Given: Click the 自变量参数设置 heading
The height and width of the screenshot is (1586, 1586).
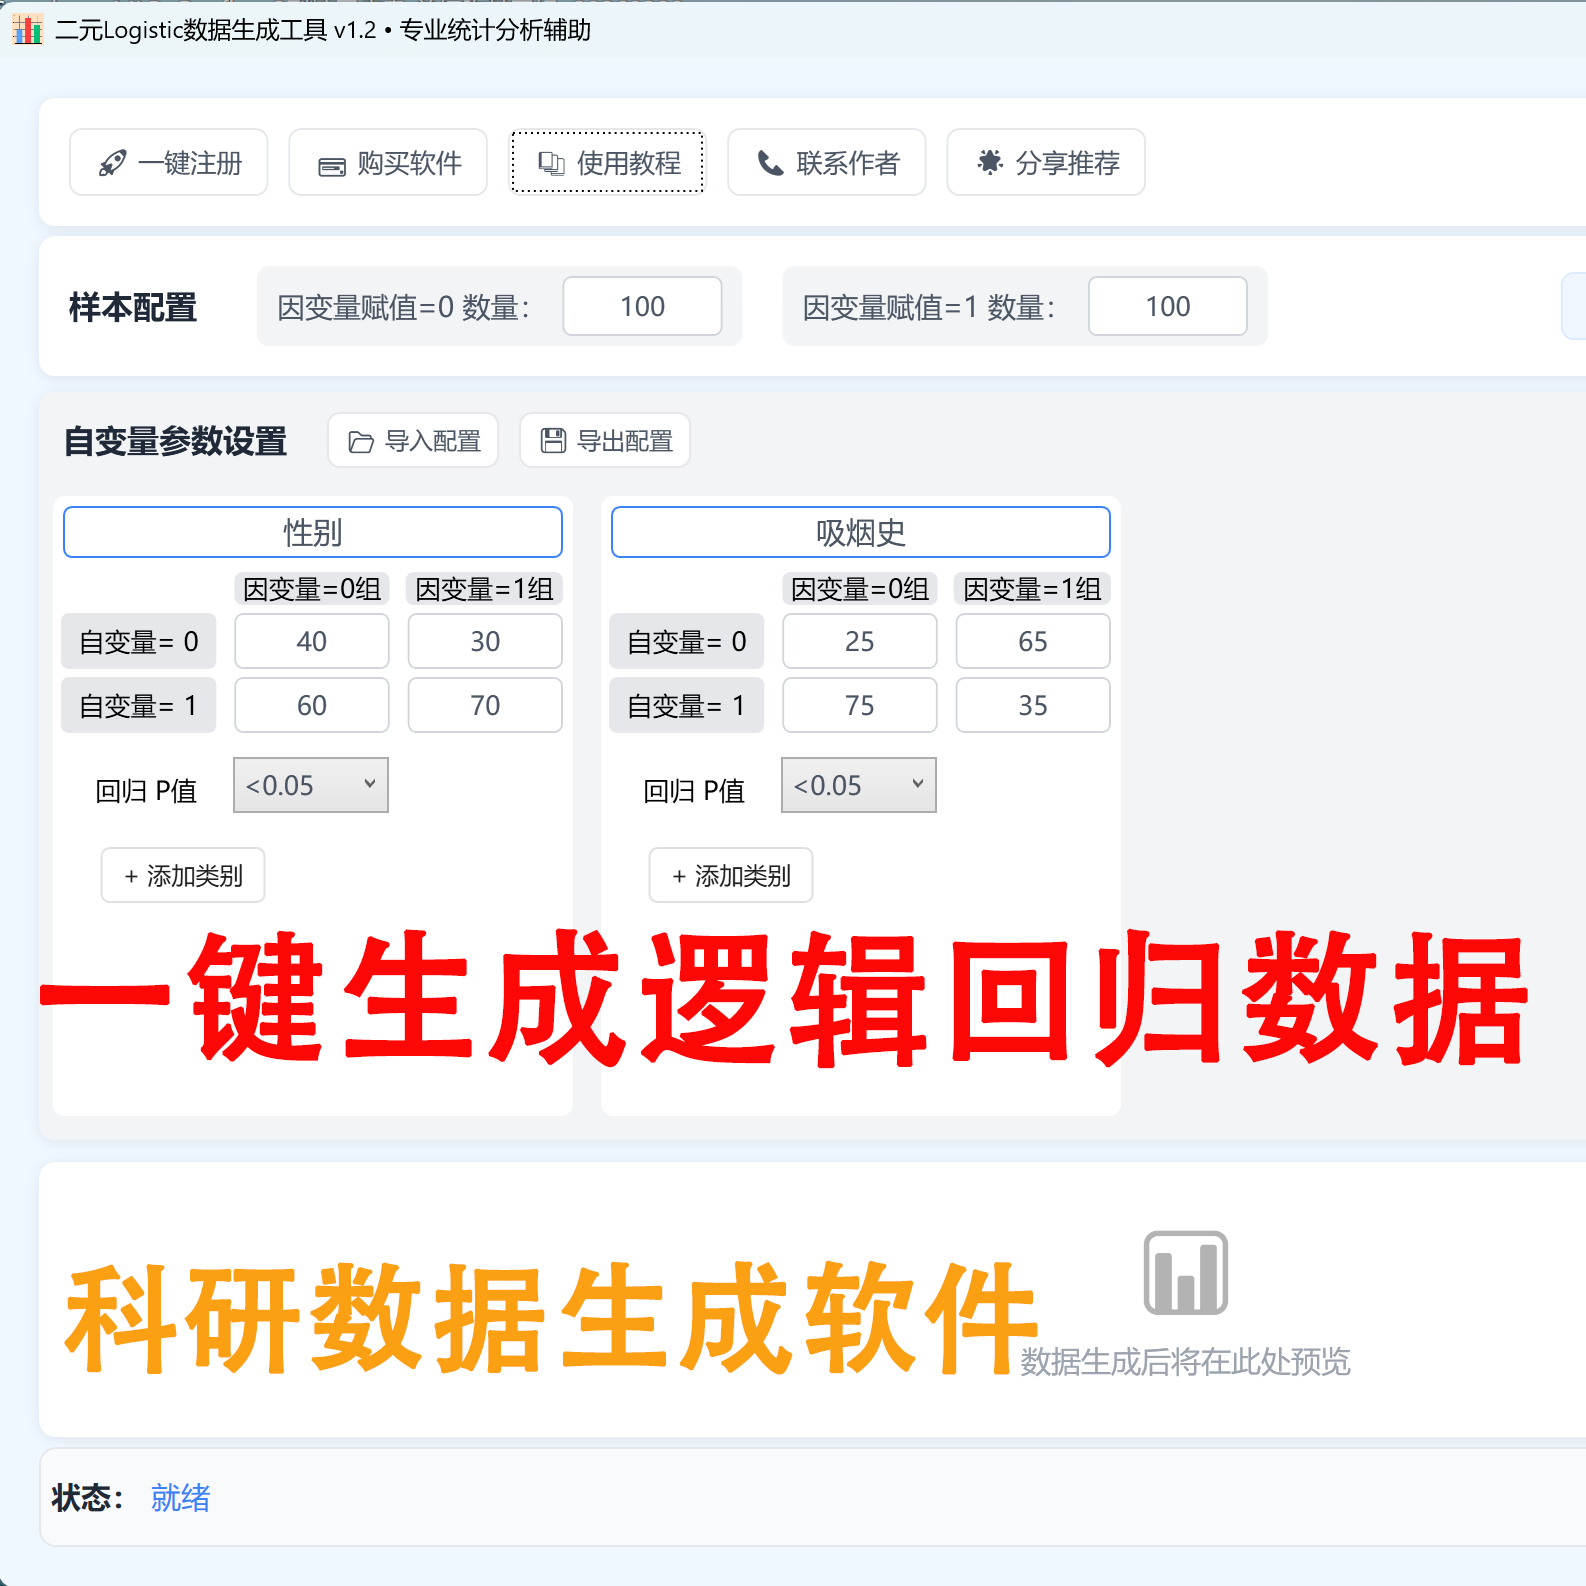Looking at the screenshot, I should 176,441.
